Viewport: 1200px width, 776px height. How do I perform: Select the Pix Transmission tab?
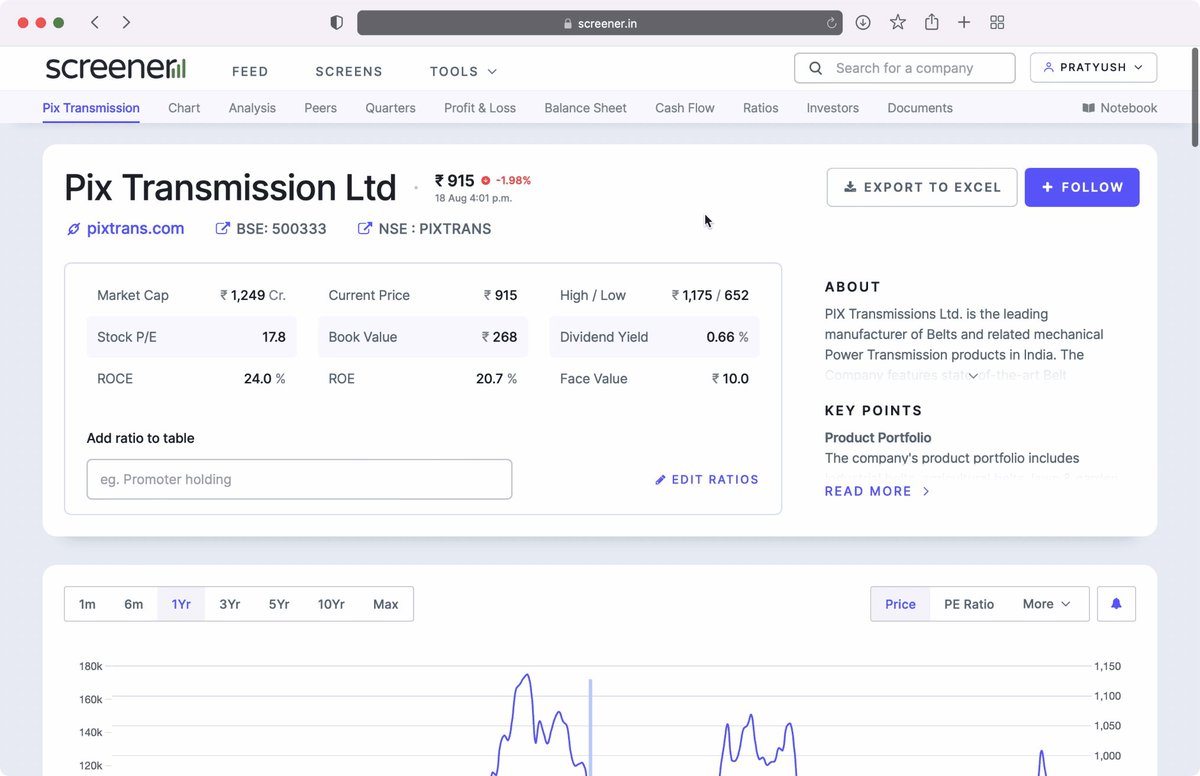91,108
